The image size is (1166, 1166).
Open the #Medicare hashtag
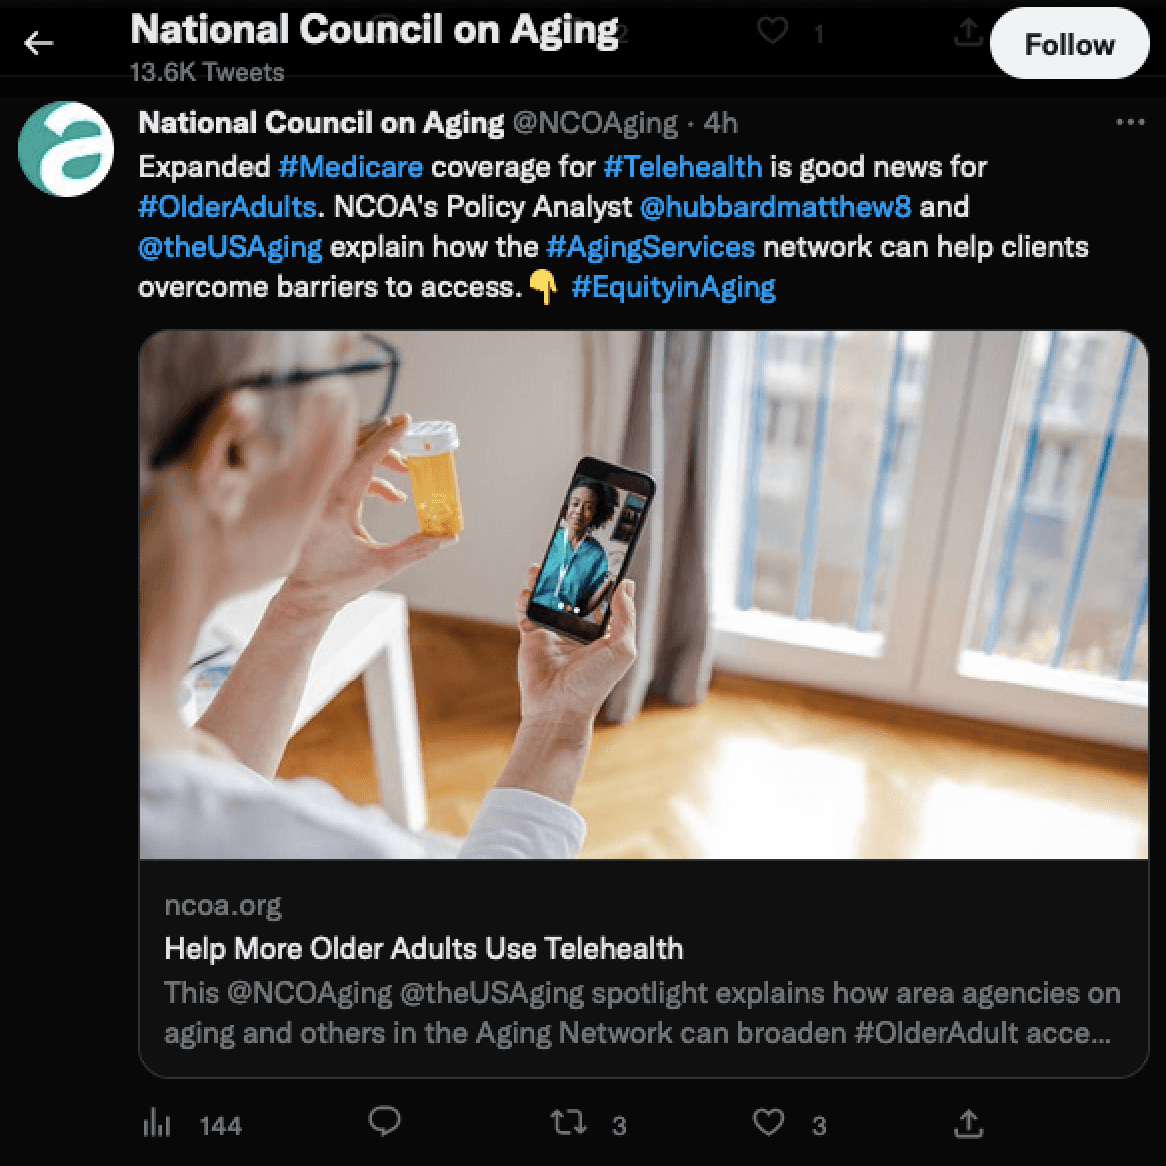pyautogui.click(x=350, y=166)
